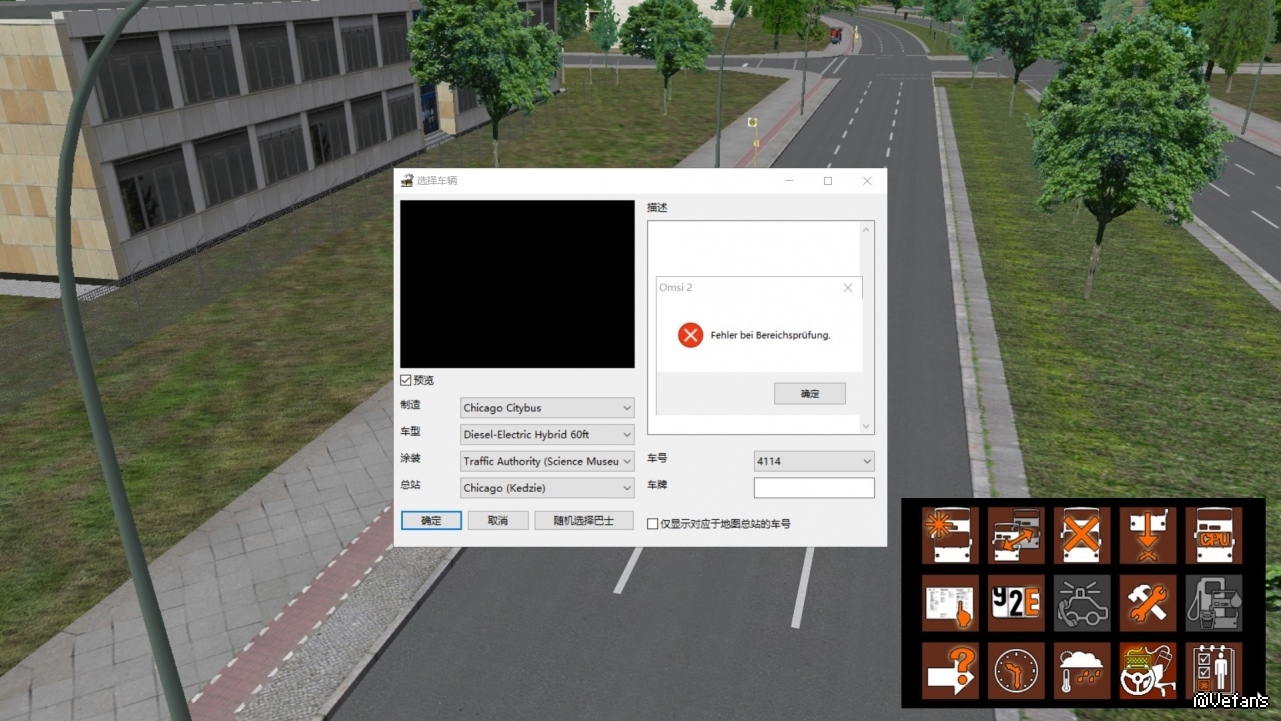Click the '车型' label

[x=411, y=432]
